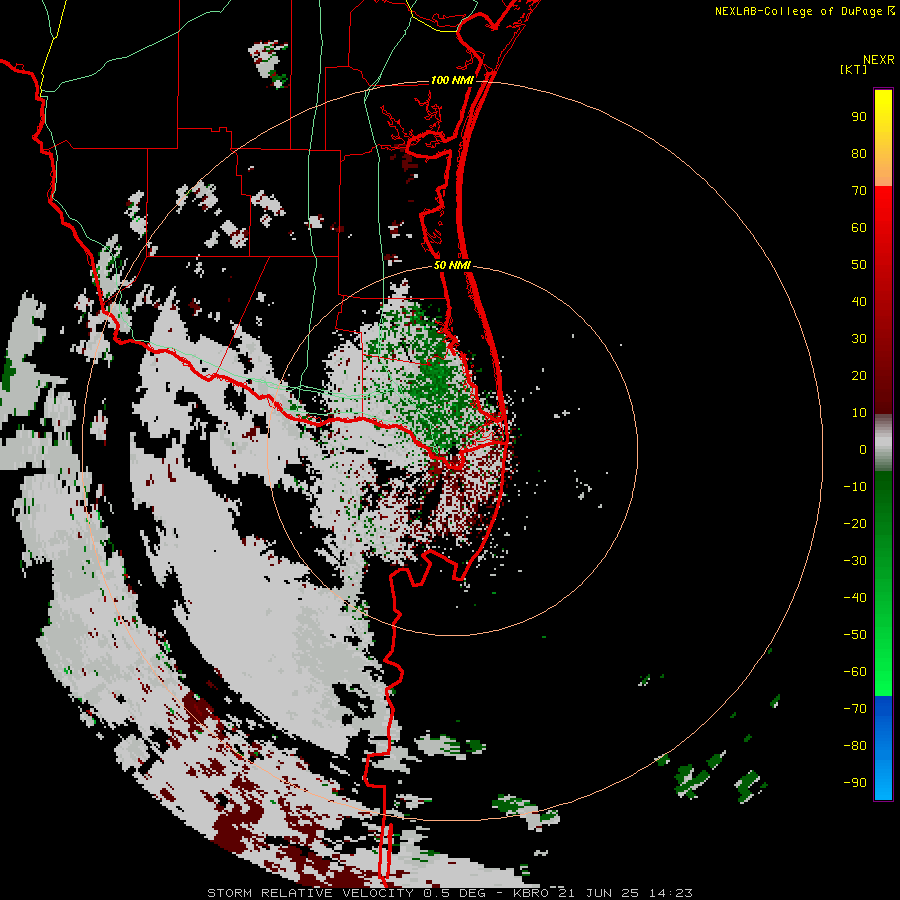Click the bright red segment of the velocity color bar
This screenshot has height=900, width=900.
pos(883,299)
